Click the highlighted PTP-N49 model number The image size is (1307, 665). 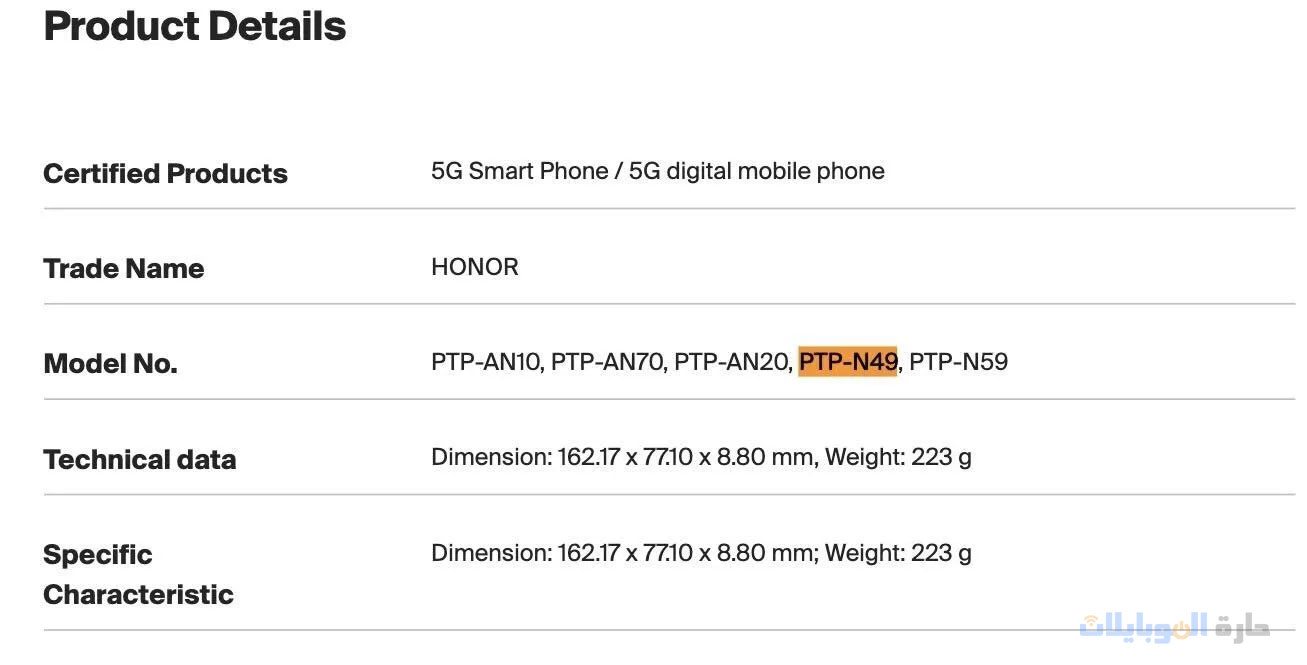848,362
